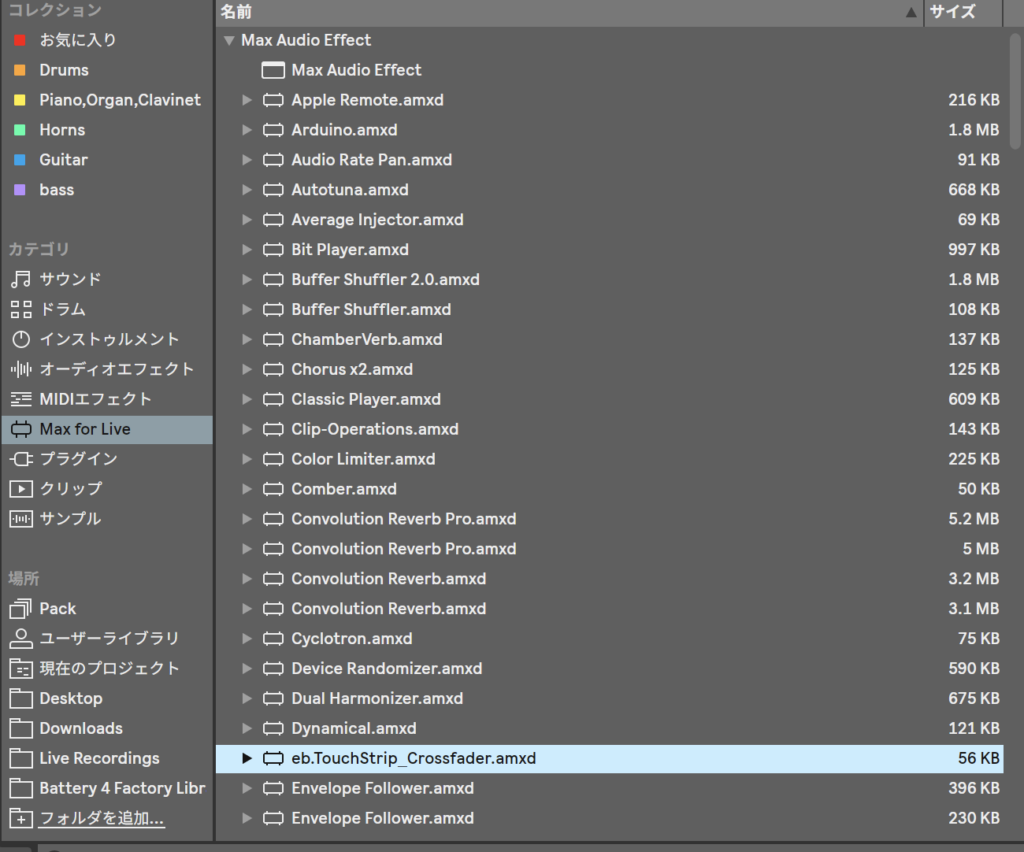
Task: Open the Audio Effects category waveform icon
Action: point(21,369)
